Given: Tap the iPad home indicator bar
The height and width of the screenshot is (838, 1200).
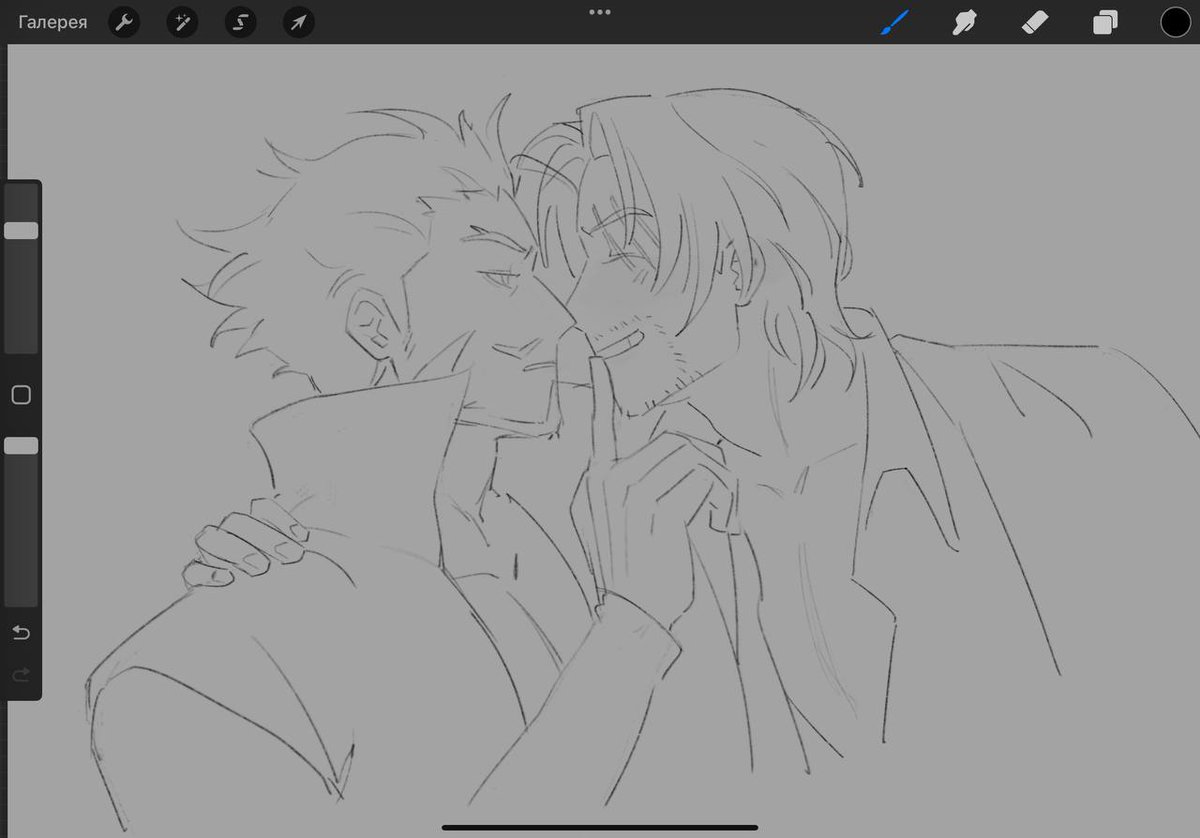Looking at the screenshot, I should point(600,828).
